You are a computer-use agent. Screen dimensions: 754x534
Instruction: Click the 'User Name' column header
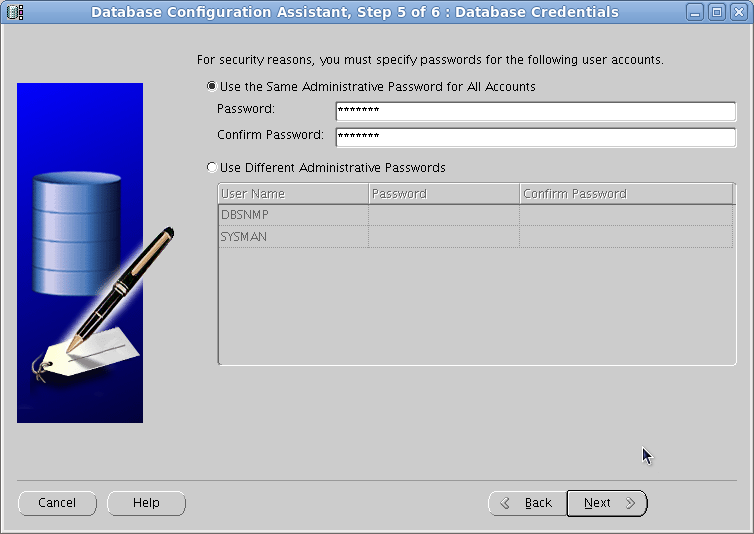293,194
